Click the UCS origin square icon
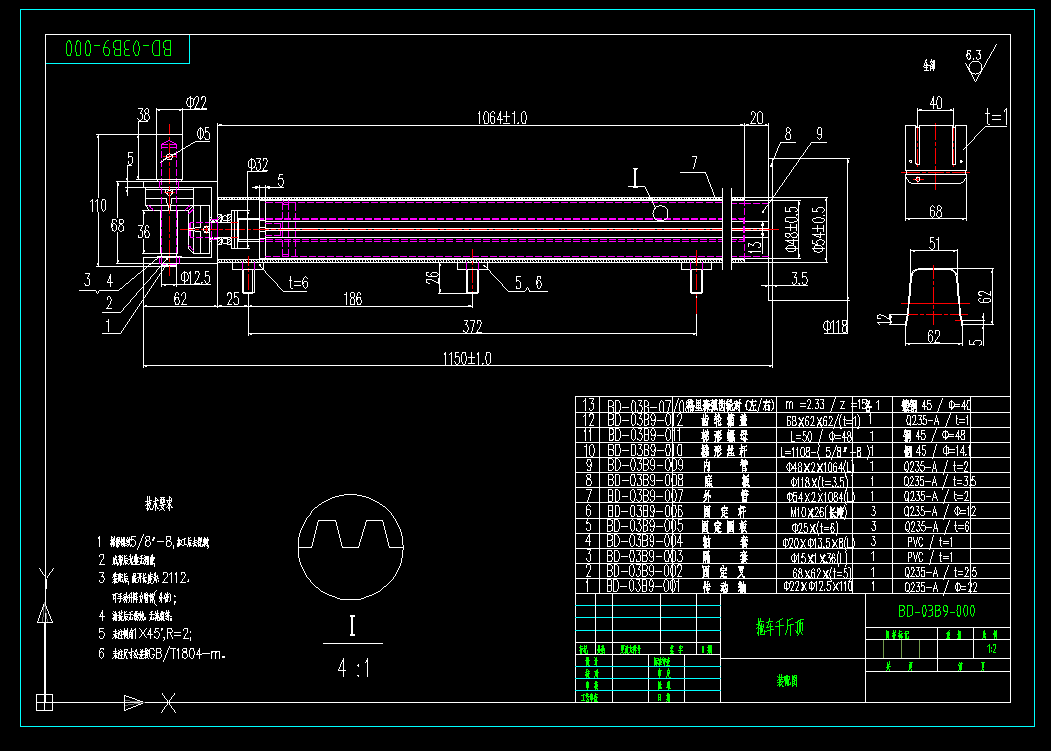 pos(43,700)
